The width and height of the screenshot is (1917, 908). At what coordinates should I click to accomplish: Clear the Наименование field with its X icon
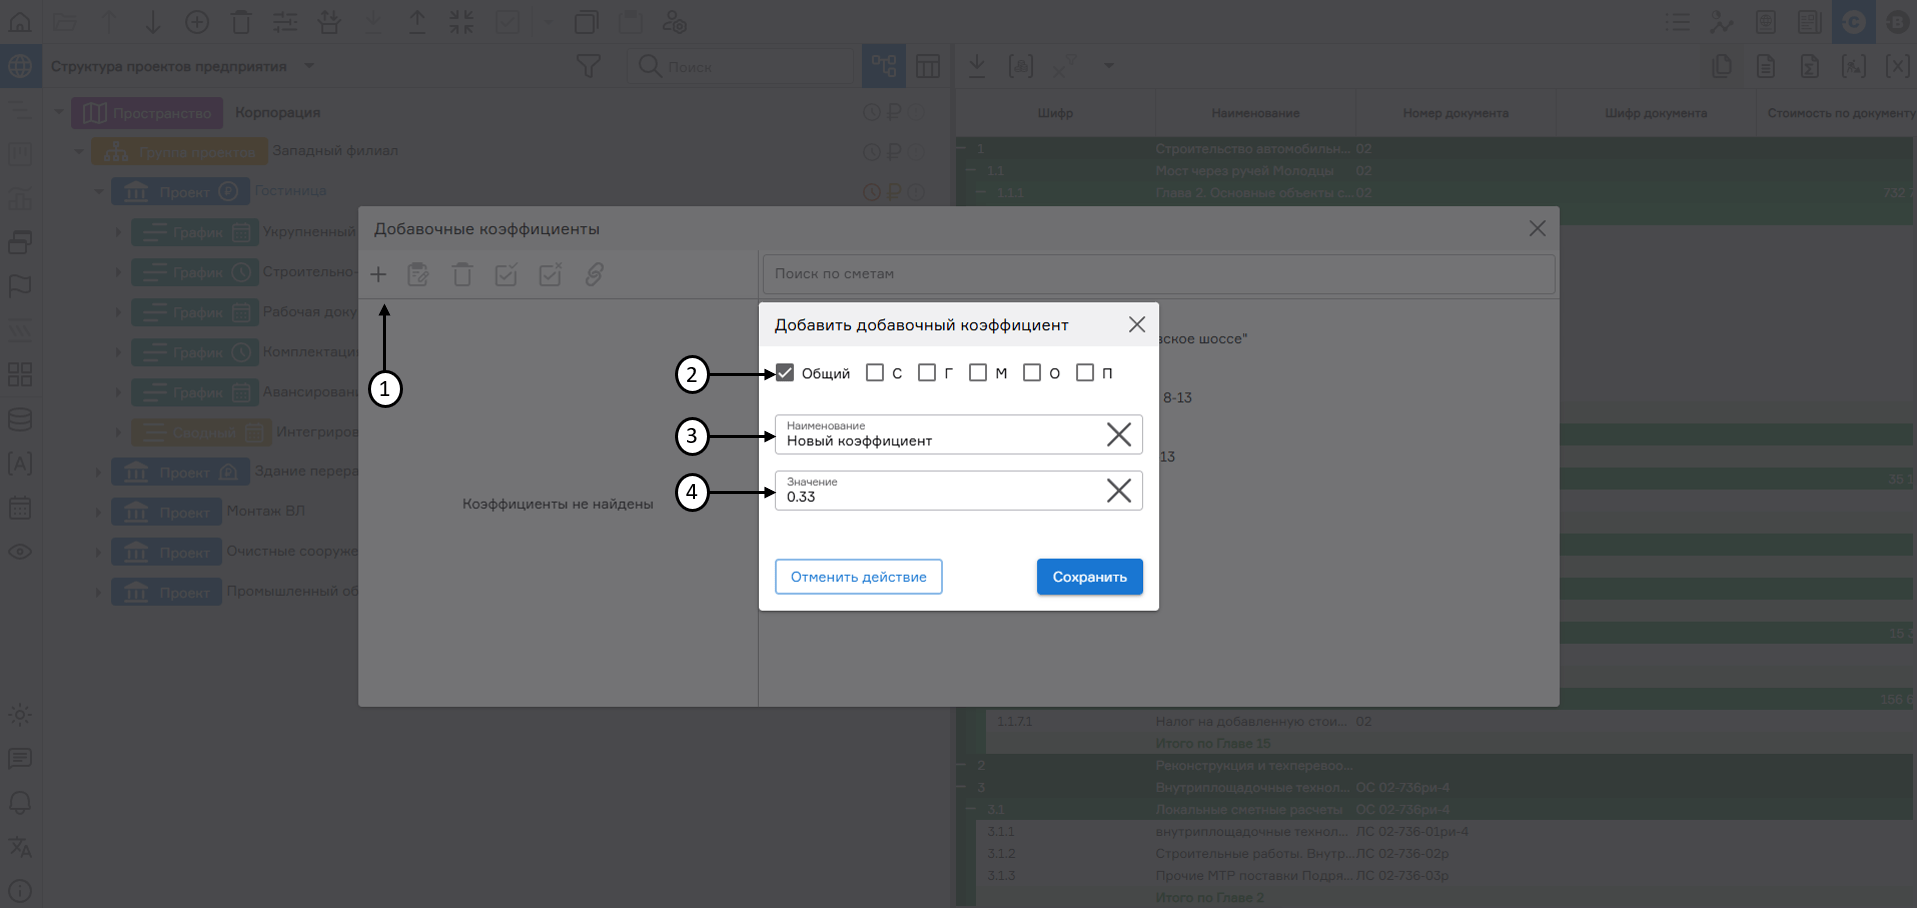[1119, 434]
